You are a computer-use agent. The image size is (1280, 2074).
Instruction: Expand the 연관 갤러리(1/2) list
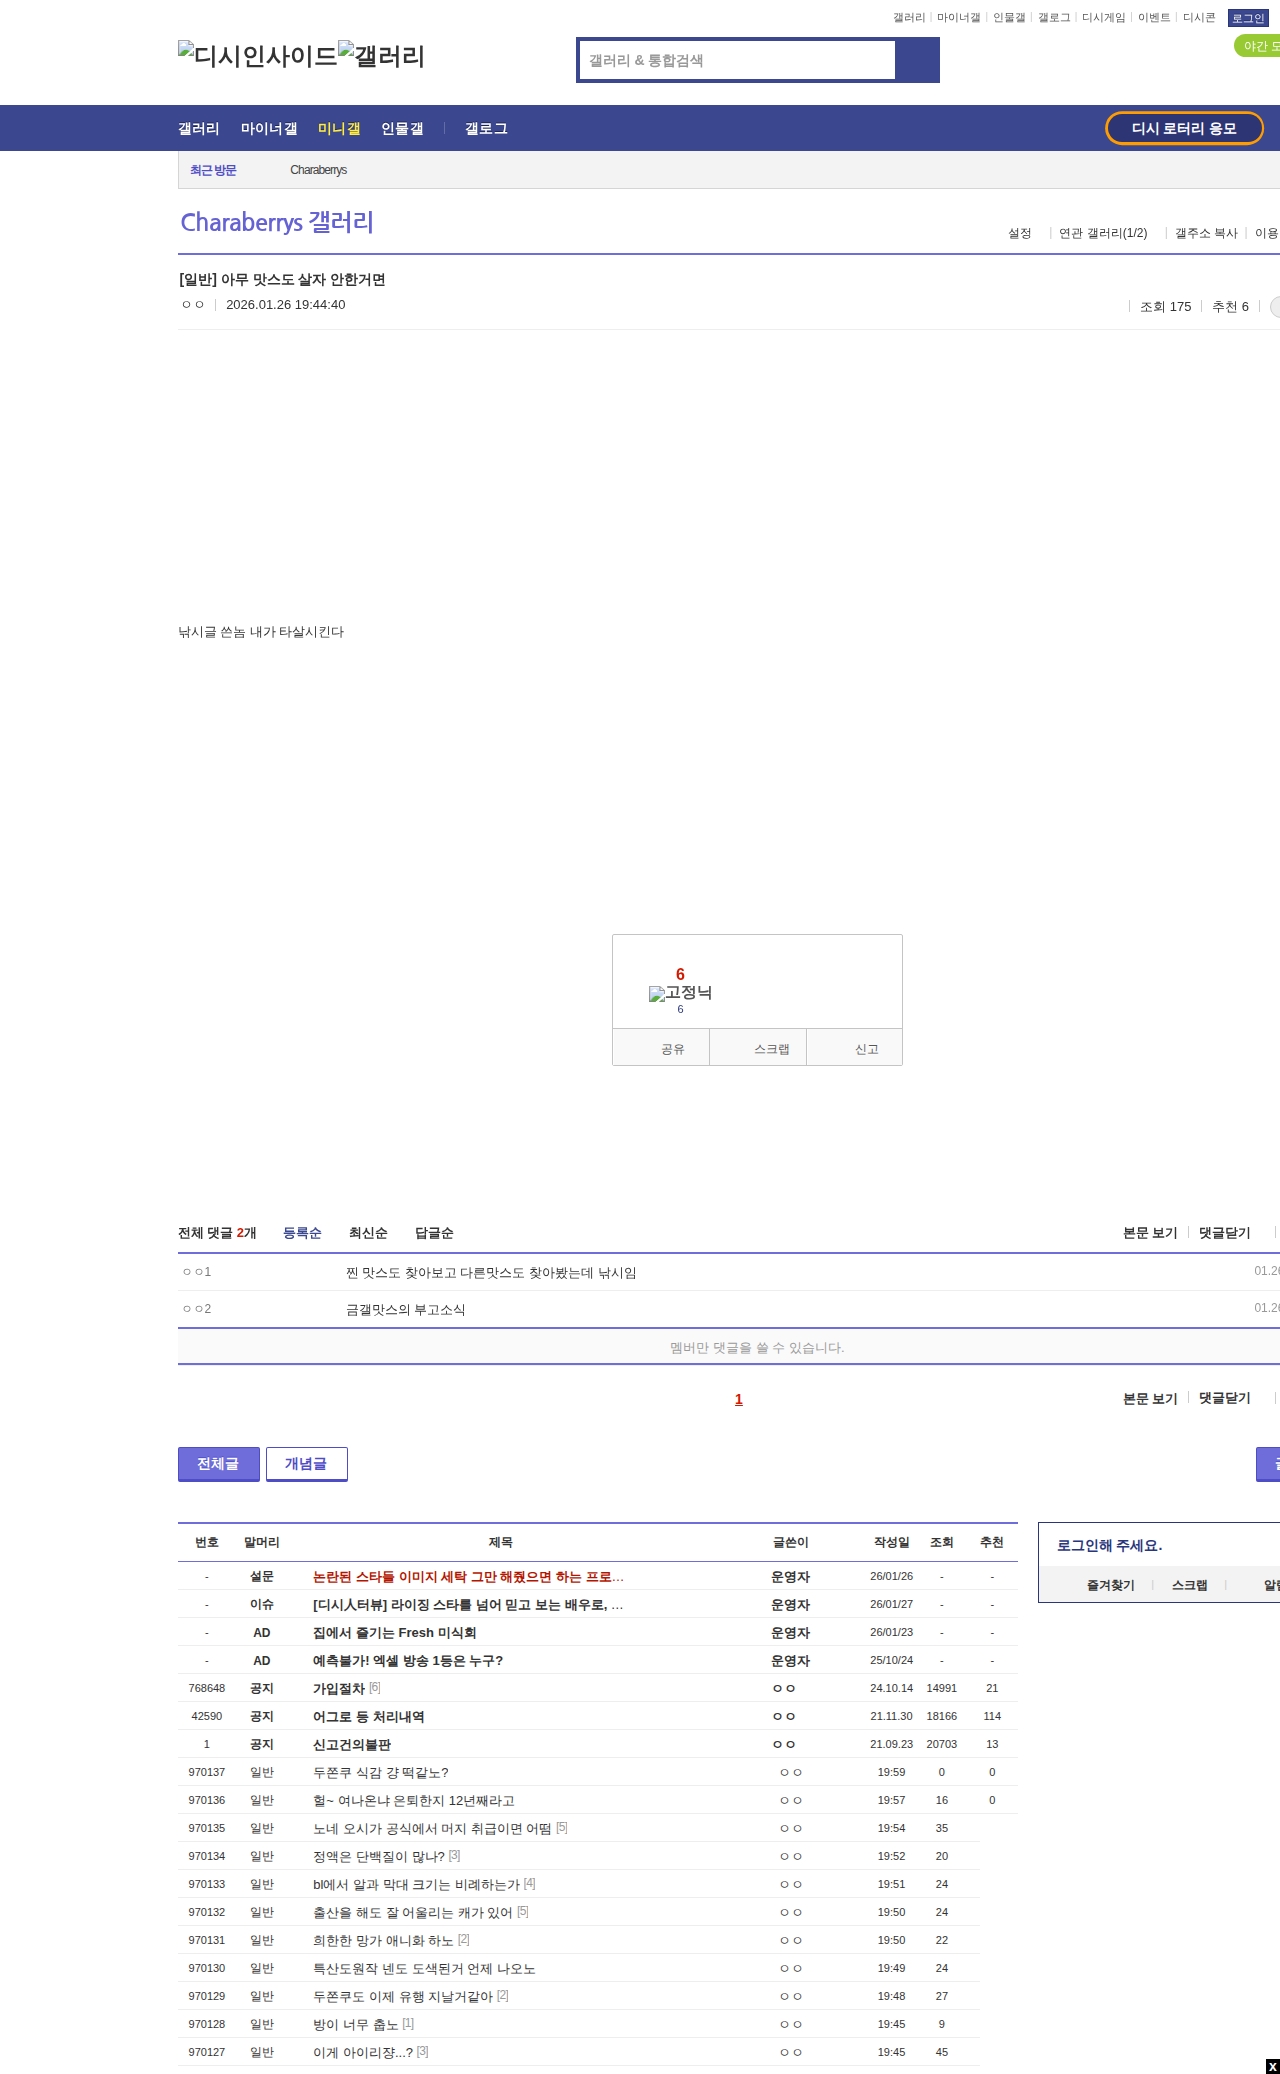[x=1103, y=233]
